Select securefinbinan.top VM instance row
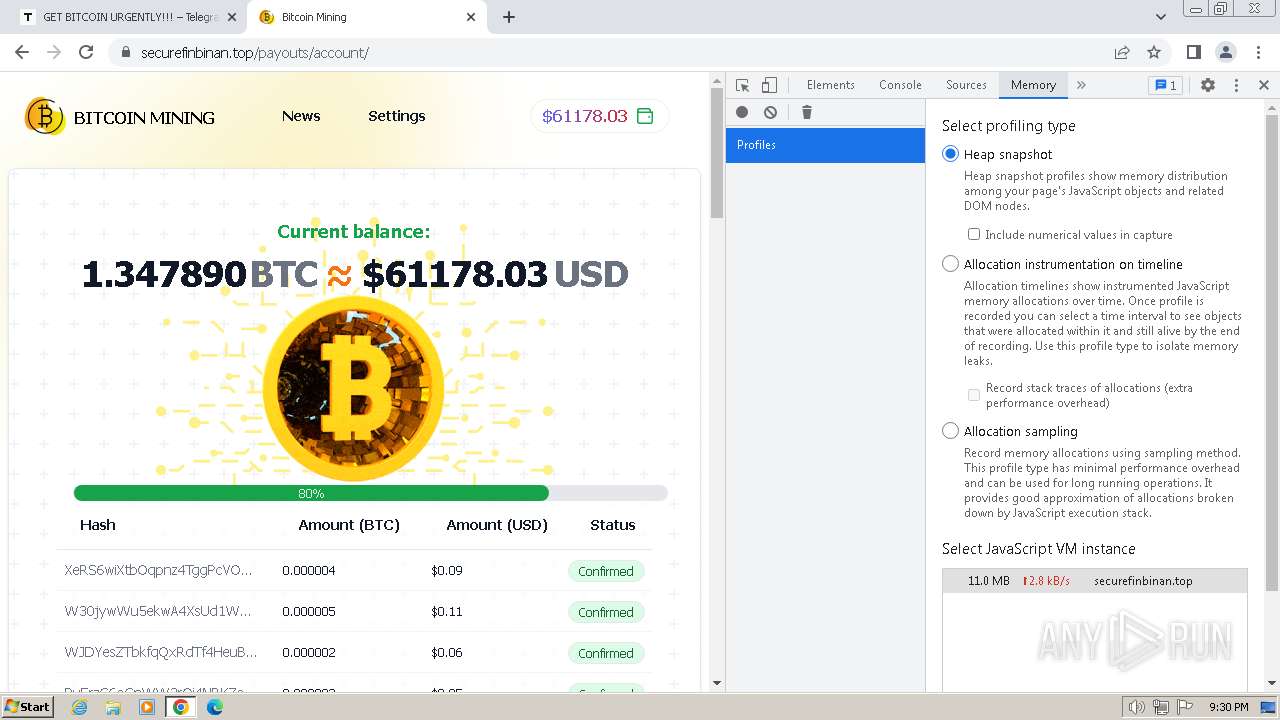The image size is (1280, 720). (1095, 580)
